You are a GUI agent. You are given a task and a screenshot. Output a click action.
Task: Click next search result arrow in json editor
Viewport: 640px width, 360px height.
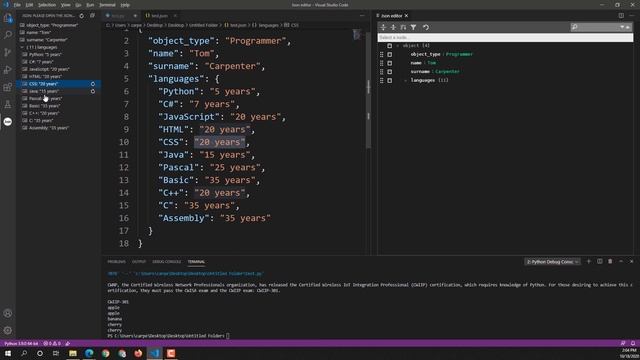(x=622, y=27)
